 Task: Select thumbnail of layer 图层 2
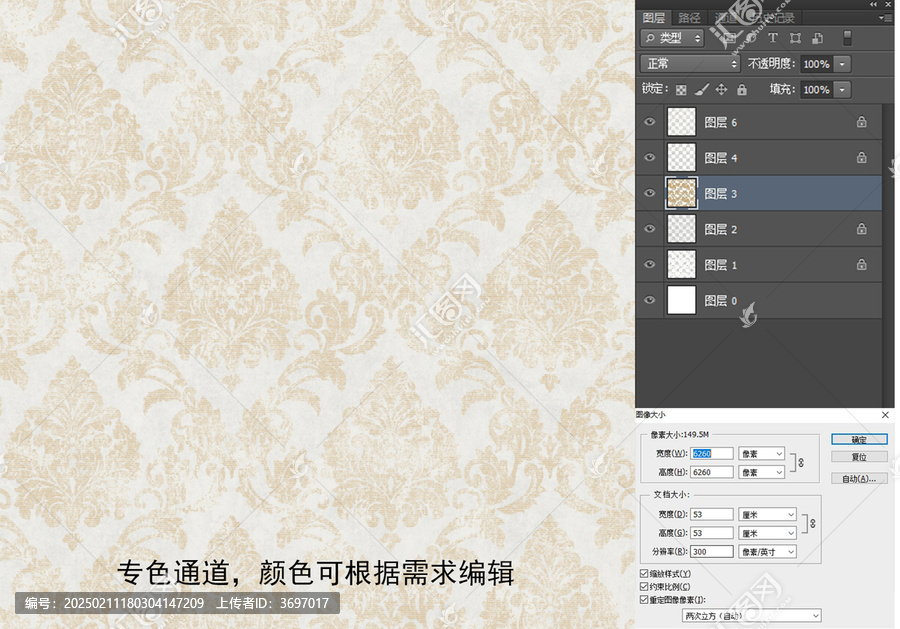[681, 228]
